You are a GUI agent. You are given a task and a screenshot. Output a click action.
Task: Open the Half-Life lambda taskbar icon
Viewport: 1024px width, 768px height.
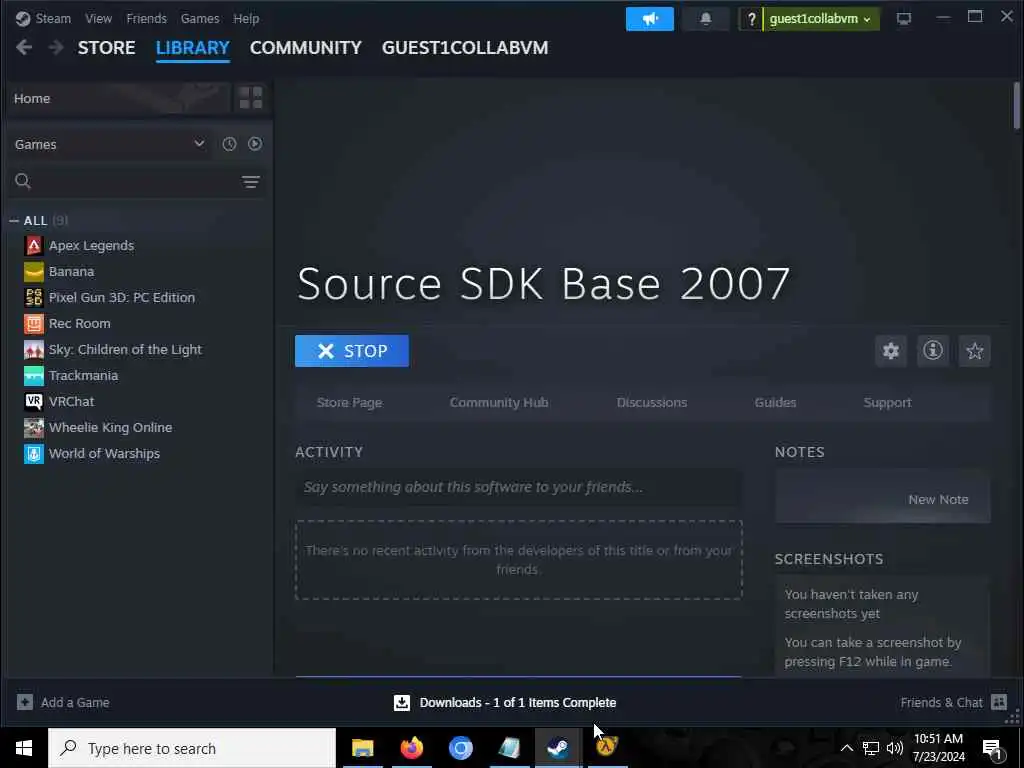607,748
